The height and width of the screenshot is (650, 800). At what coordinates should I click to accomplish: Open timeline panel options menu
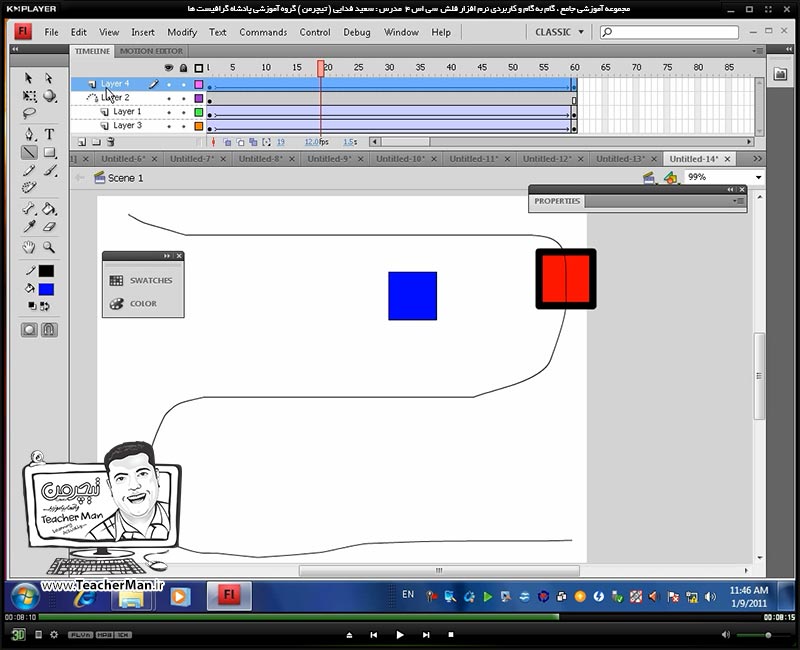[757, 51]
